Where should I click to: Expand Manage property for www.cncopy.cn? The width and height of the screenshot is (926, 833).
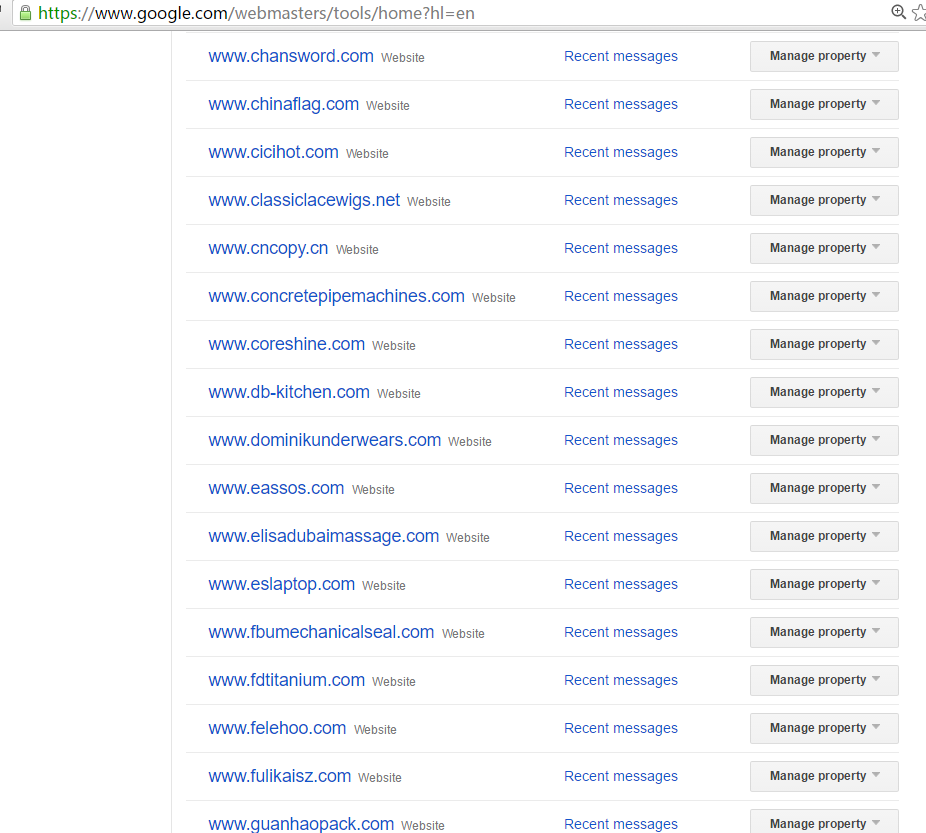[x=824, y=249]
